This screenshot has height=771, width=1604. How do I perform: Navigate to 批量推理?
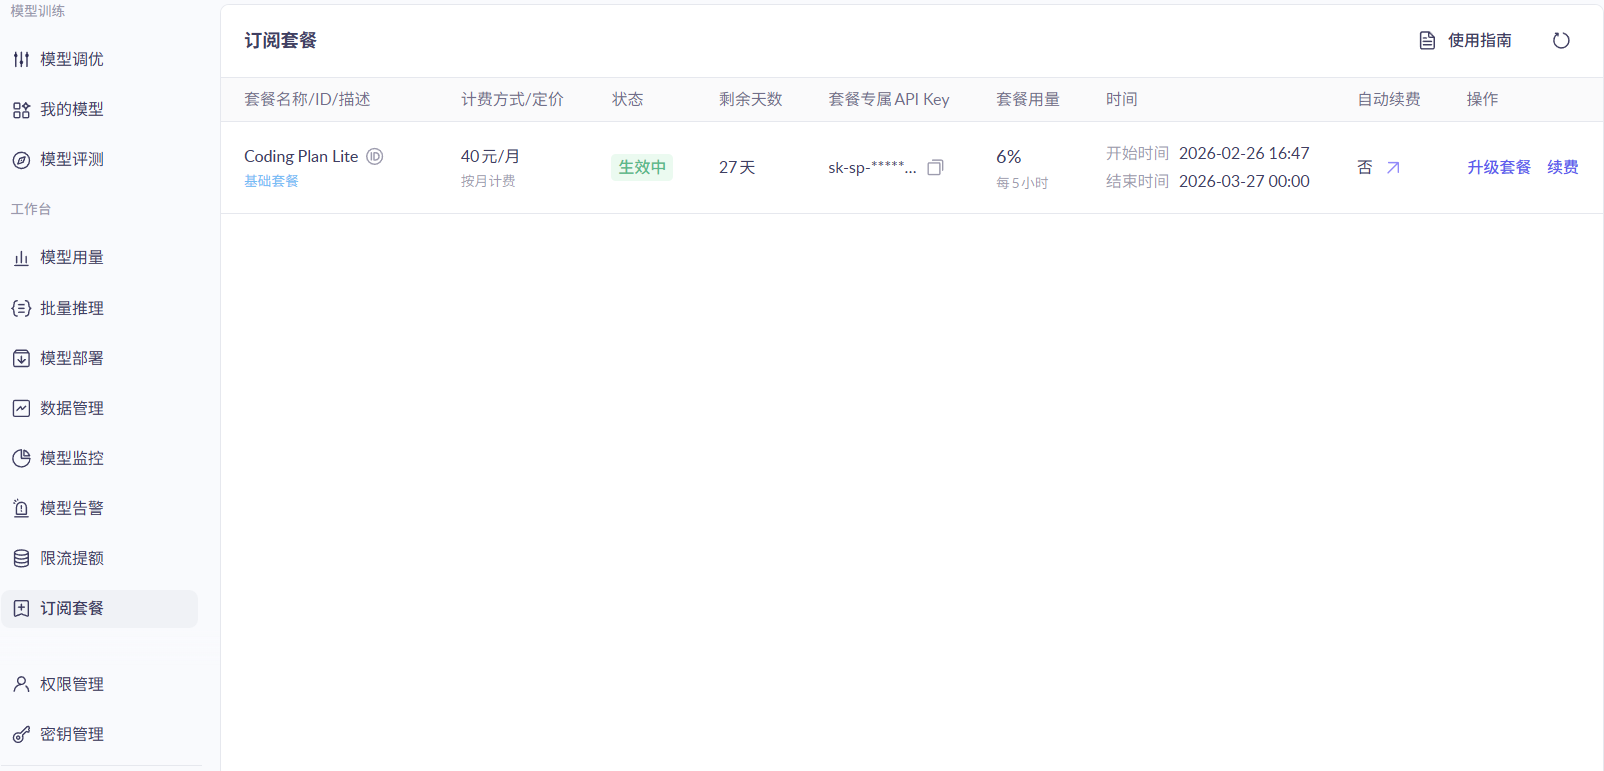click(x=71, y=309)
